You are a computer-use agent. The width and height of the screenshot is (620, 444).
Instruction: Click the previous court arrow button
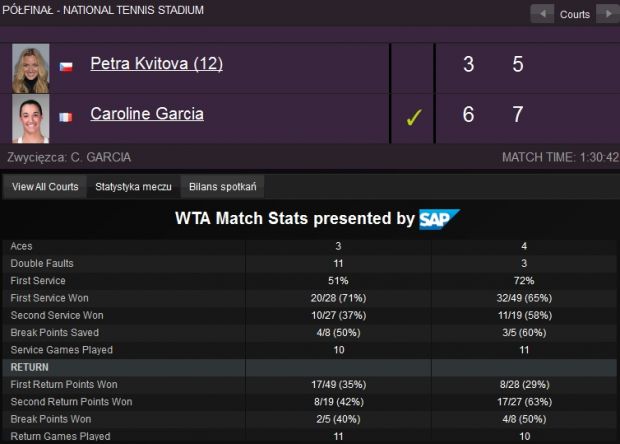point(542,14)
